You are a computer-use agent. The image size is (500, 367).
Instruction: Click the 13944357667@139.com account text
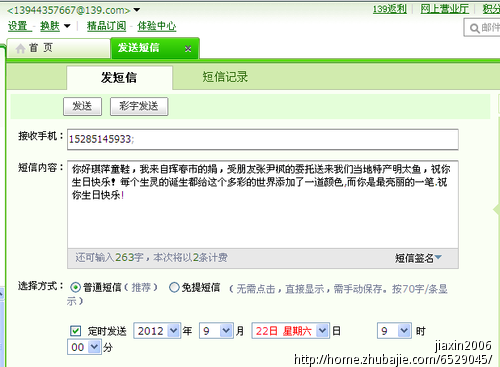[x=68, y=10]
